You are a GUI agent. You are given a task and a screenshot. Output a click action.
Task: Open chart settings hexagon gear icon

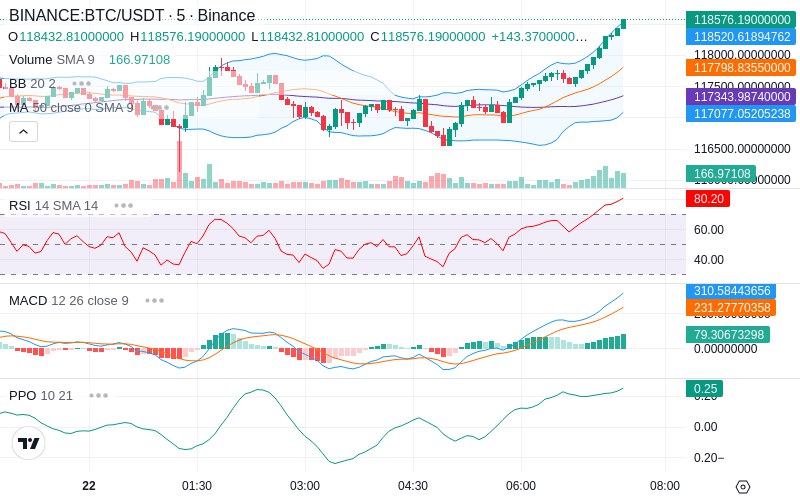tap(743, 487)
